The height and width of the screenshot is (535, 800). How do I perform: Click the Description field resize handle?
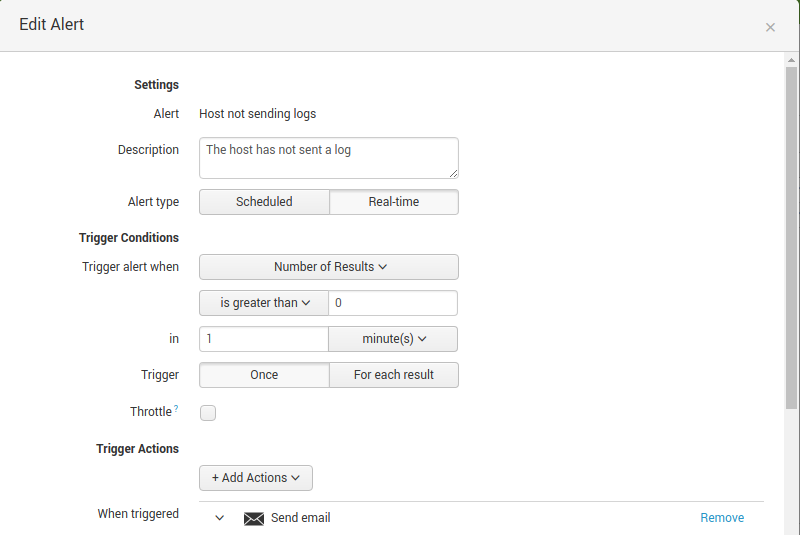click(453, 173)
